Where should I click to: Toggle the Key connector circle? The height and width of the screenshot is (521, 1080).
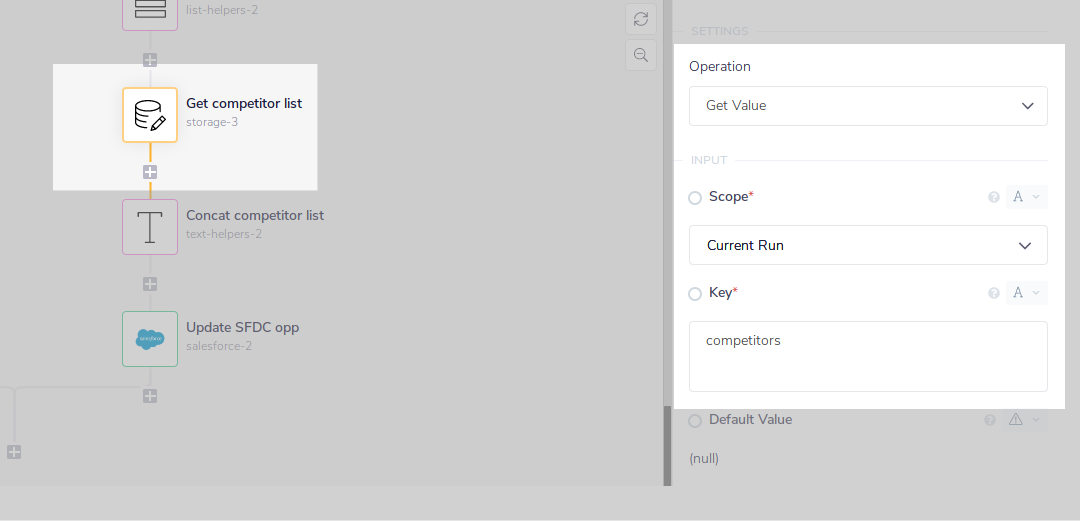(695, 294)
